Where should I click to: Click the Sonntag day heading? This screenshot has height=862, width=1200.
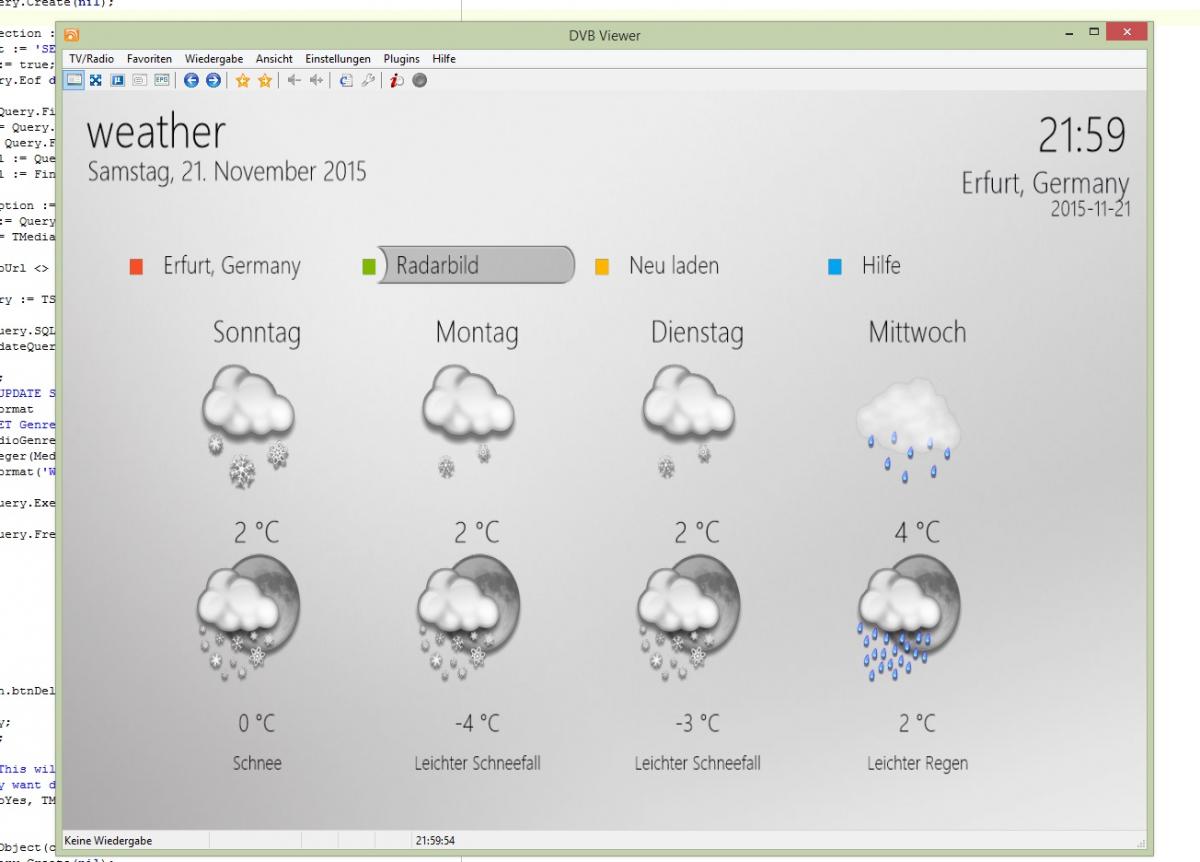[257, 333]
